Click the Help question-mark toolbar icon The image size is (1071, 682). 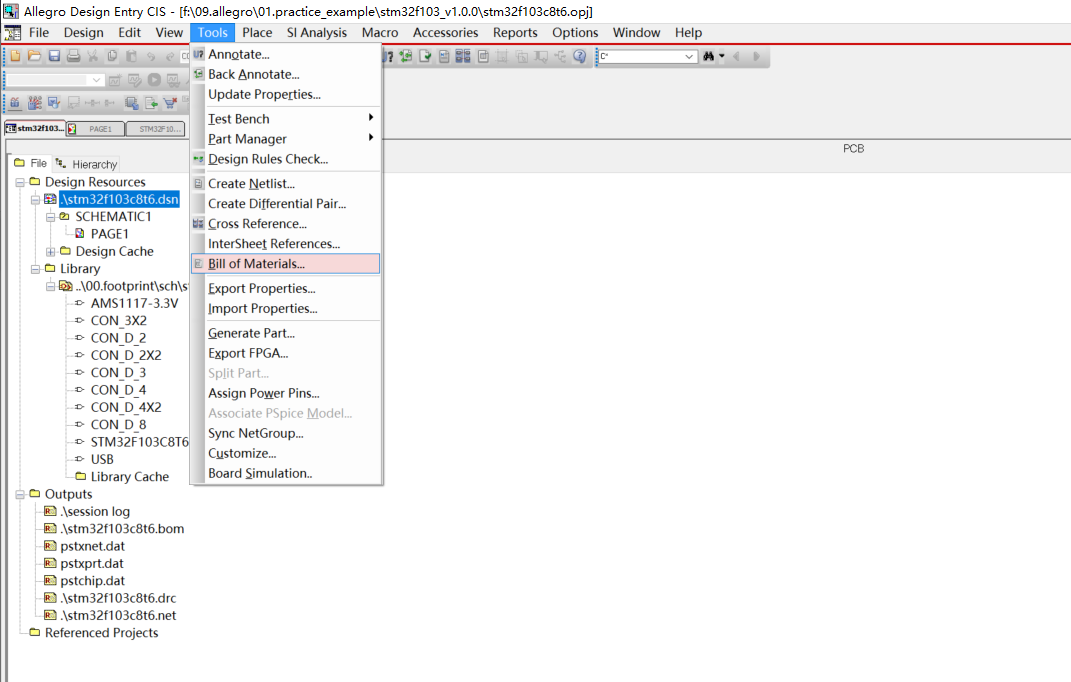click(579, 56)
